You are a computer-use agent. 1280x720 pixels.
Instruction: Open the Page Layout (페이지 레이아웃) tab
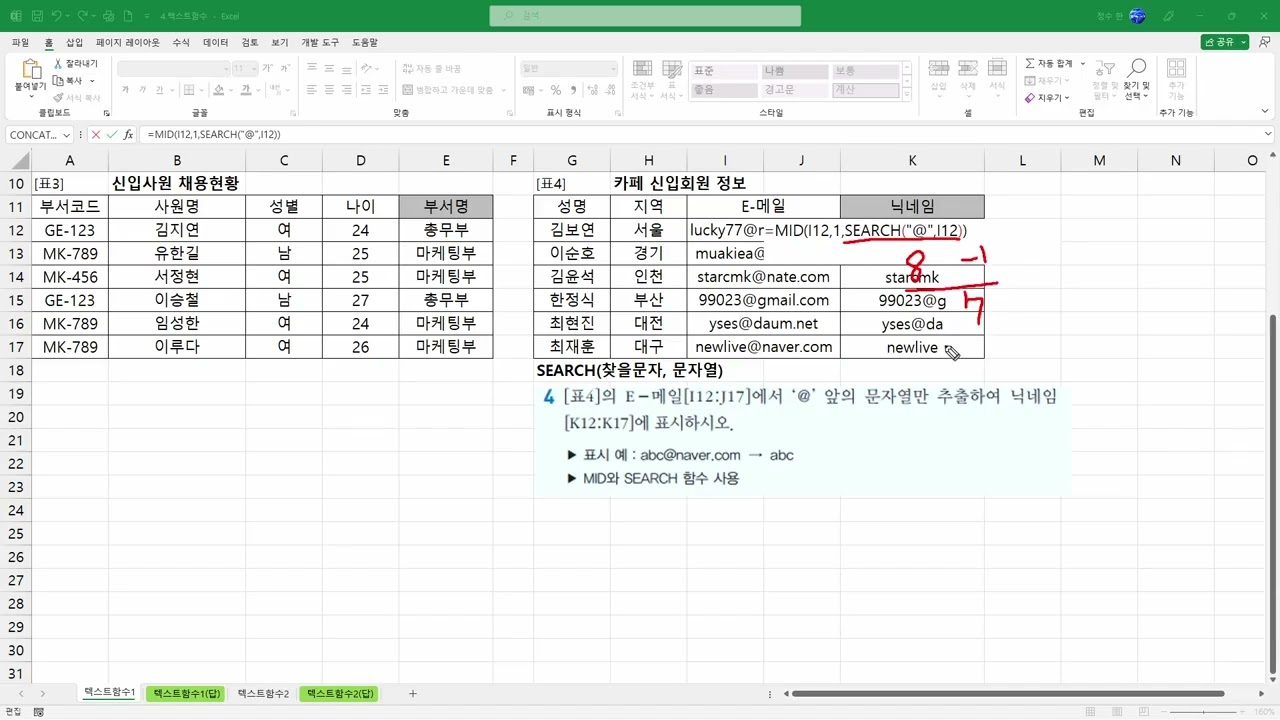click(x=127, y=43)
